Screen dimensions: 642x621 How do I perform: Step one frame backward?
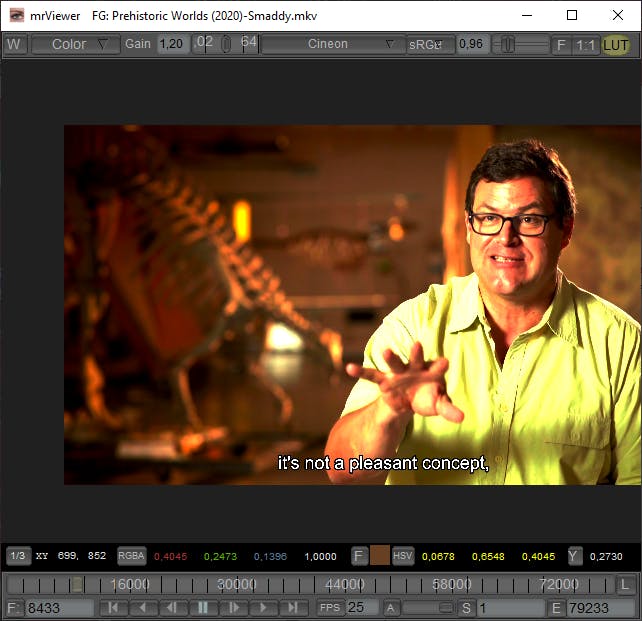[173, 607]
